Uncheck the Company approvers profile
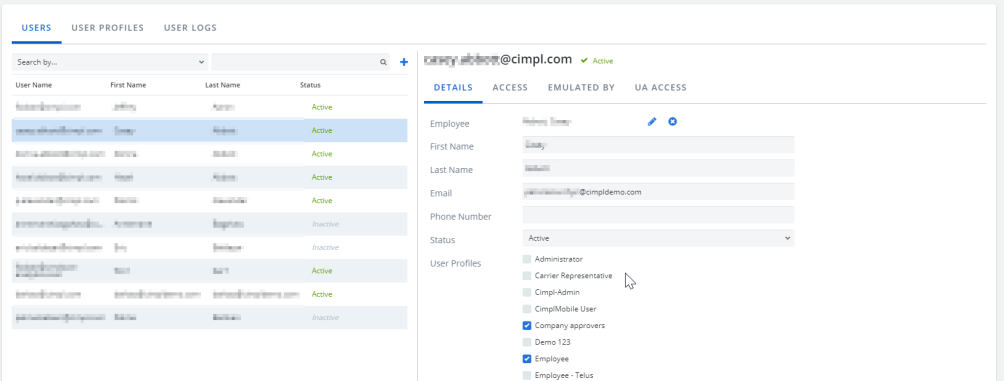The width and height of the screenshot is (1004, 381). 527,326
